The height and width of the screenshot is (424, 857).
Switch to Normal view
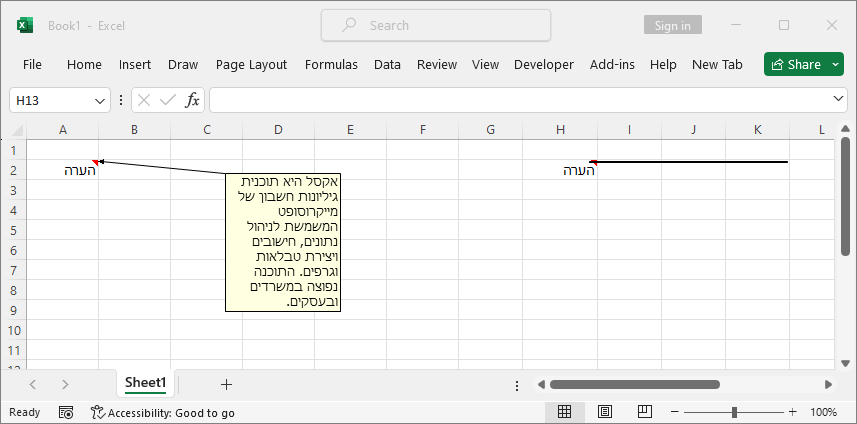(x=564, y=412)
